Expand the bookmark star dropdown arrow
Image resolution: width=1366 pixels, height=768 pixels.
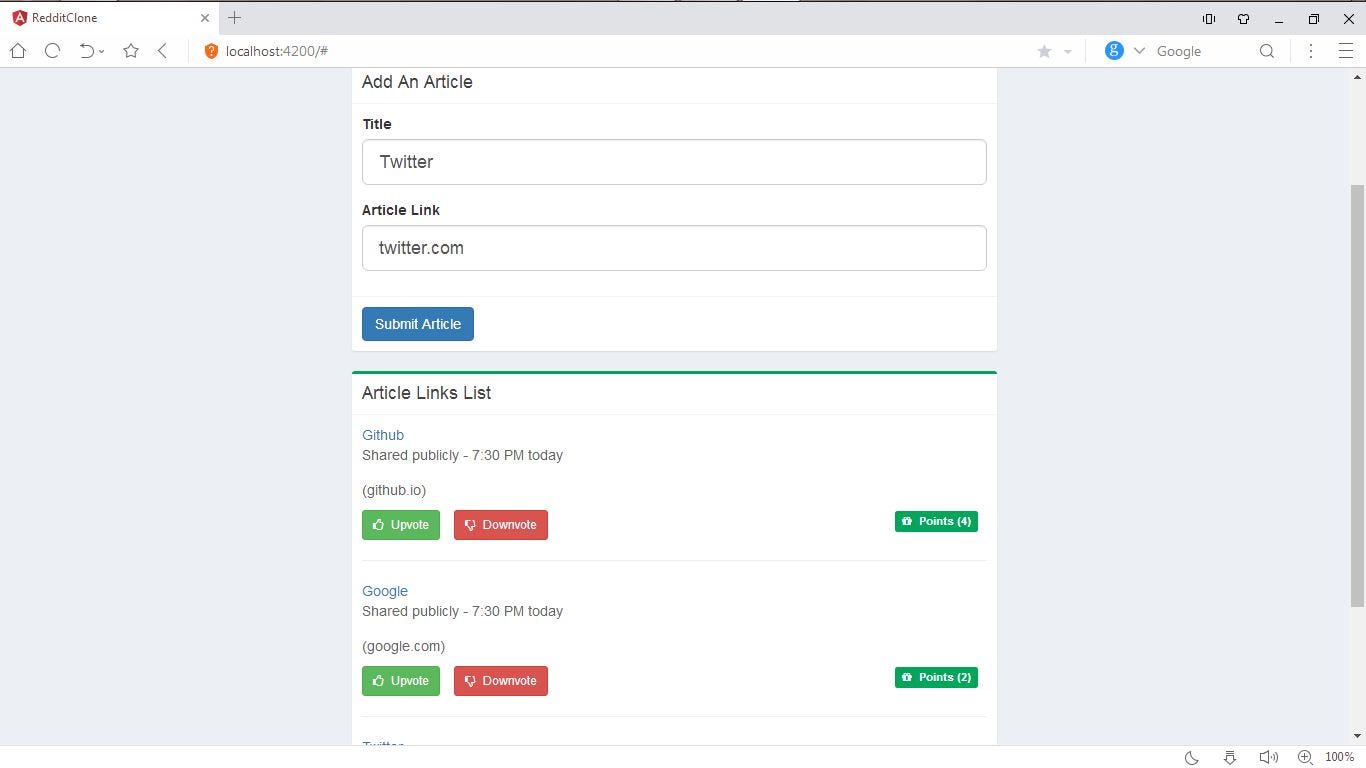1067,52
